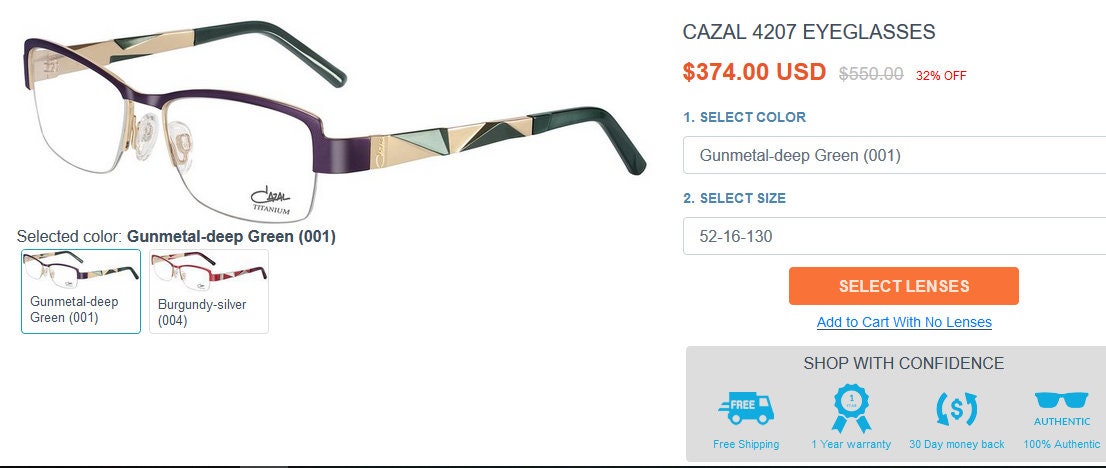Screen dimensions: 1106x468
Task: Click the $374.00 USD sale price
Action: pos(754,72)
